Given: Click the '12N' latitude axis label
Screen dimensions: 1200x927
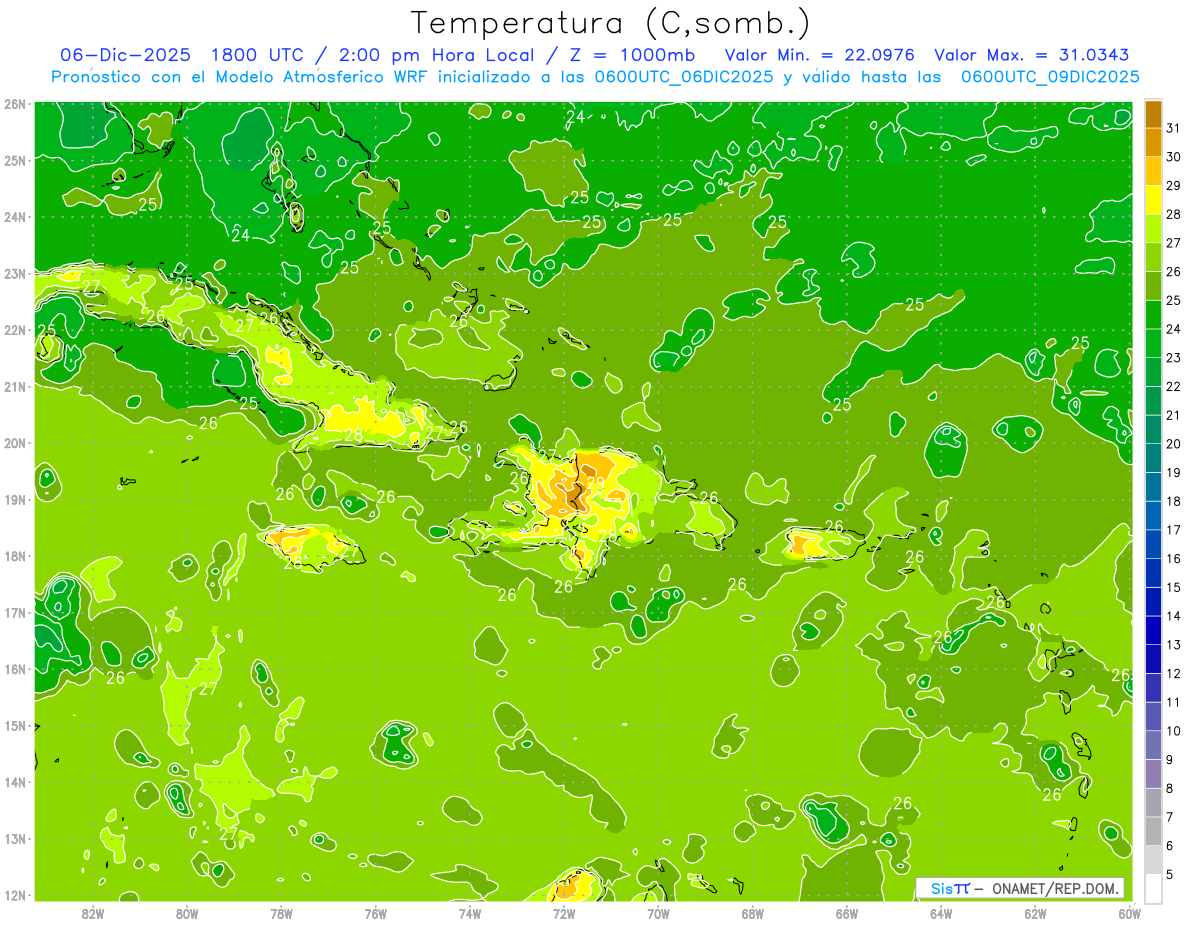Looking at the screenshot, I should (15, 895).
